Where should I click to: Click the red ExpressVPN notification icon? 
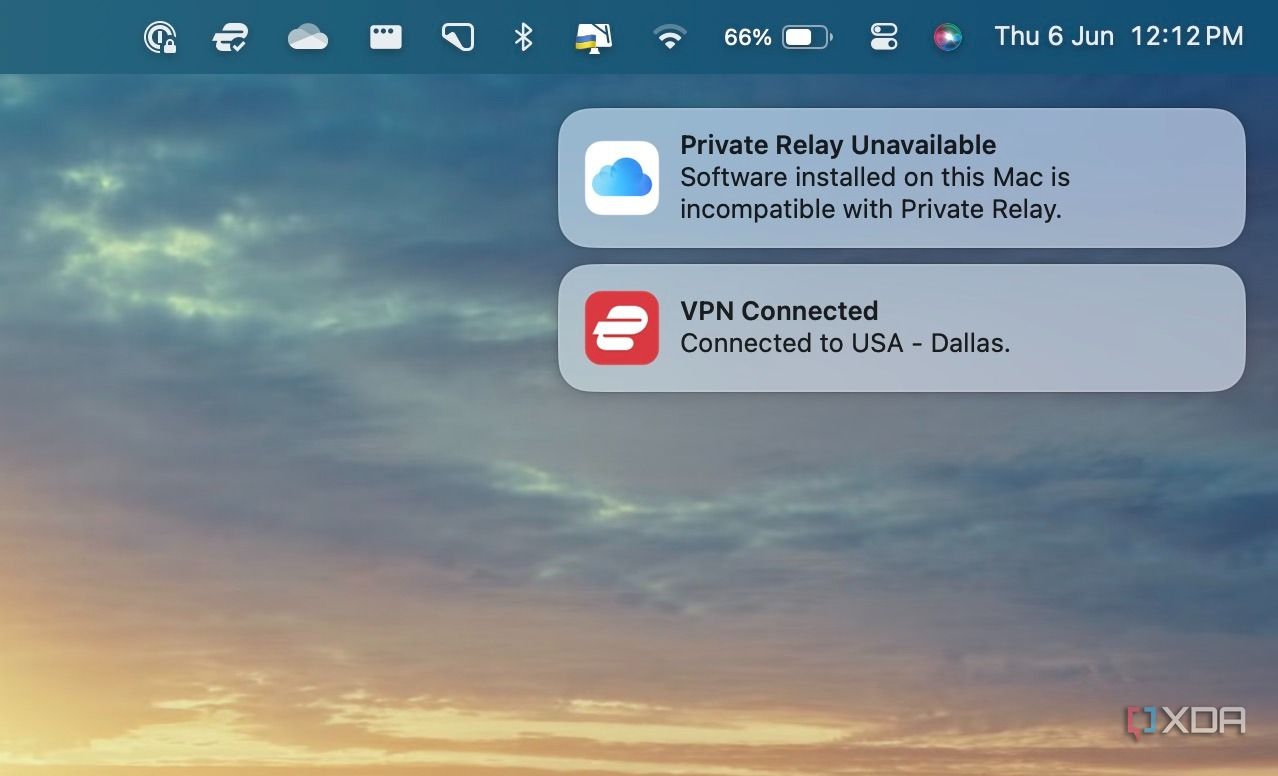[621, 327]
